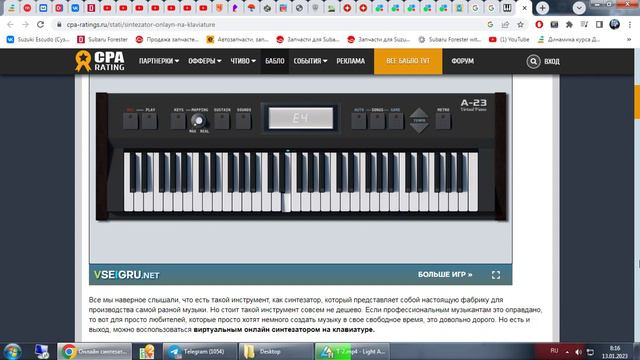Go to the РЕКЛАМА page

pos(351,61)
